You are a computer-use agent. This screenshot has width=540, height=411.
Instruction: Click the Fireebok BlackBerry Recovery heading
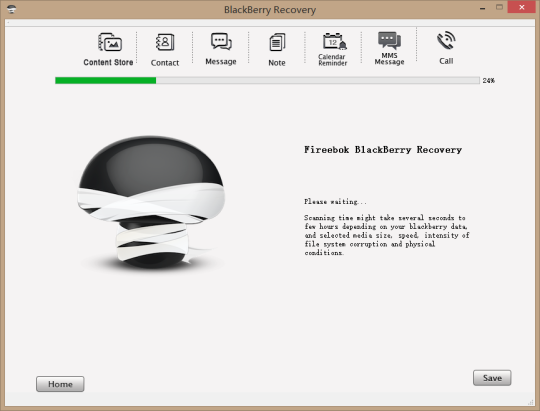[383, 150]
